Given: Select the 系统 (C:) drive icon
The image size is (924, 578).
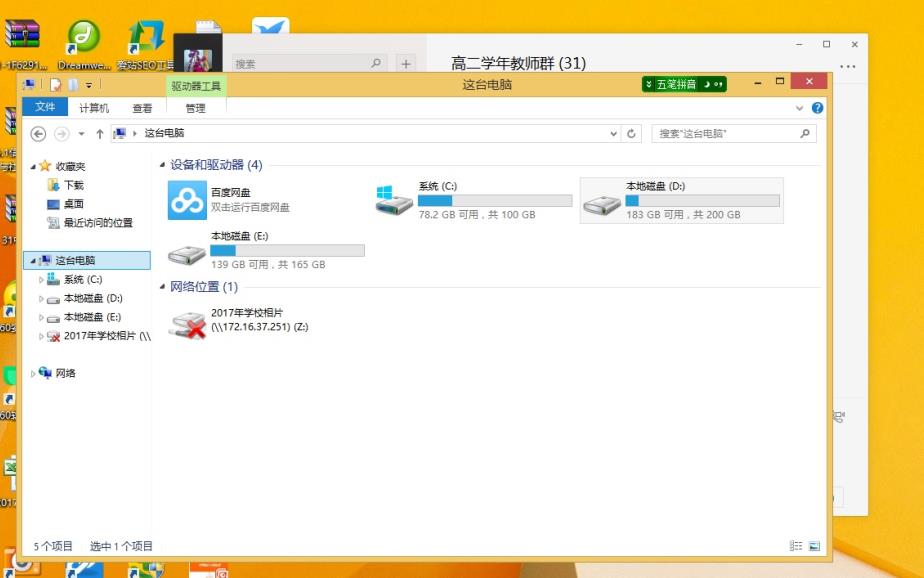Looking at the screenshot, I should click(394, 200).
